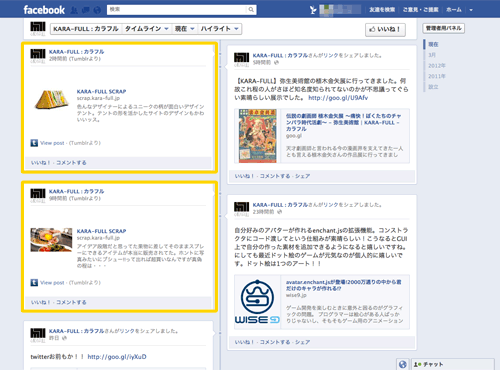Screen dimensions: 500x370
Task: Click the magnifier icon in the search box
Action: 251,10
